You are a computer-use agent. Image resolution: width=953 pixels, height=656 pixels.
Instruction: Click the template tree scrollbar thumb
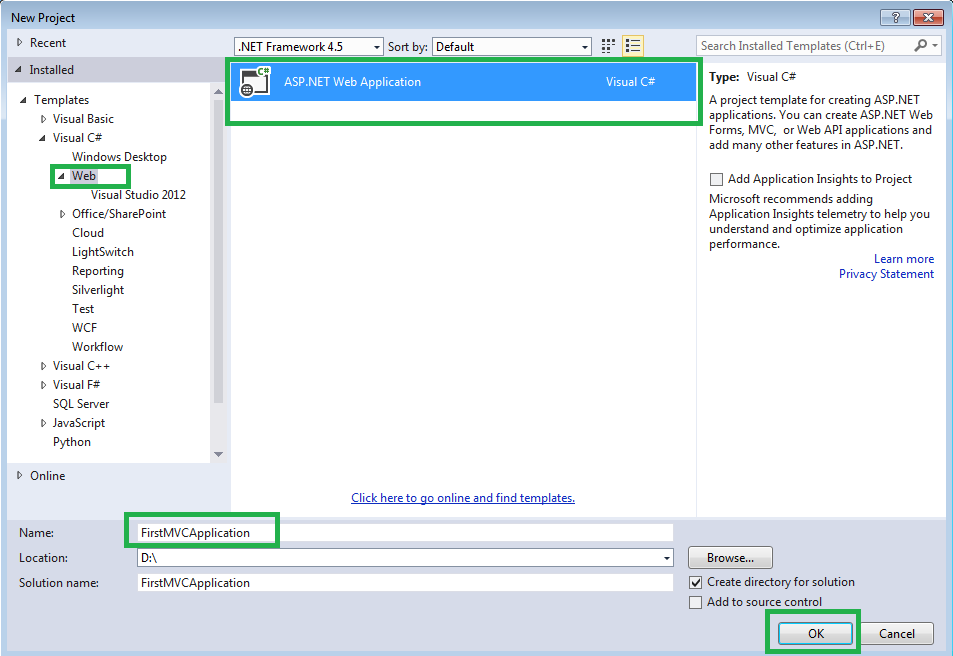coord(218,251)
